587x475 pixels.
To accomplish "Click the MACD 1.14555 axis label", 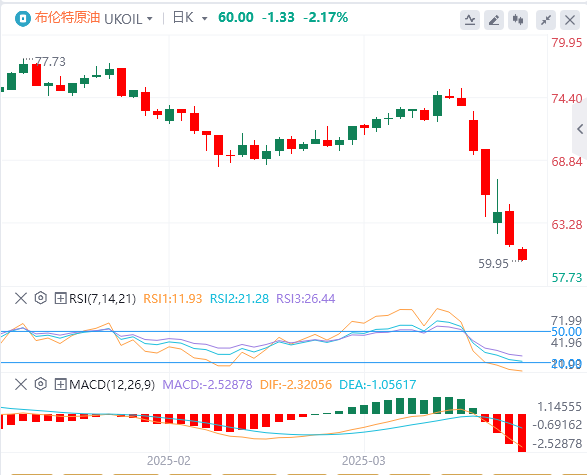I will 559,407.
